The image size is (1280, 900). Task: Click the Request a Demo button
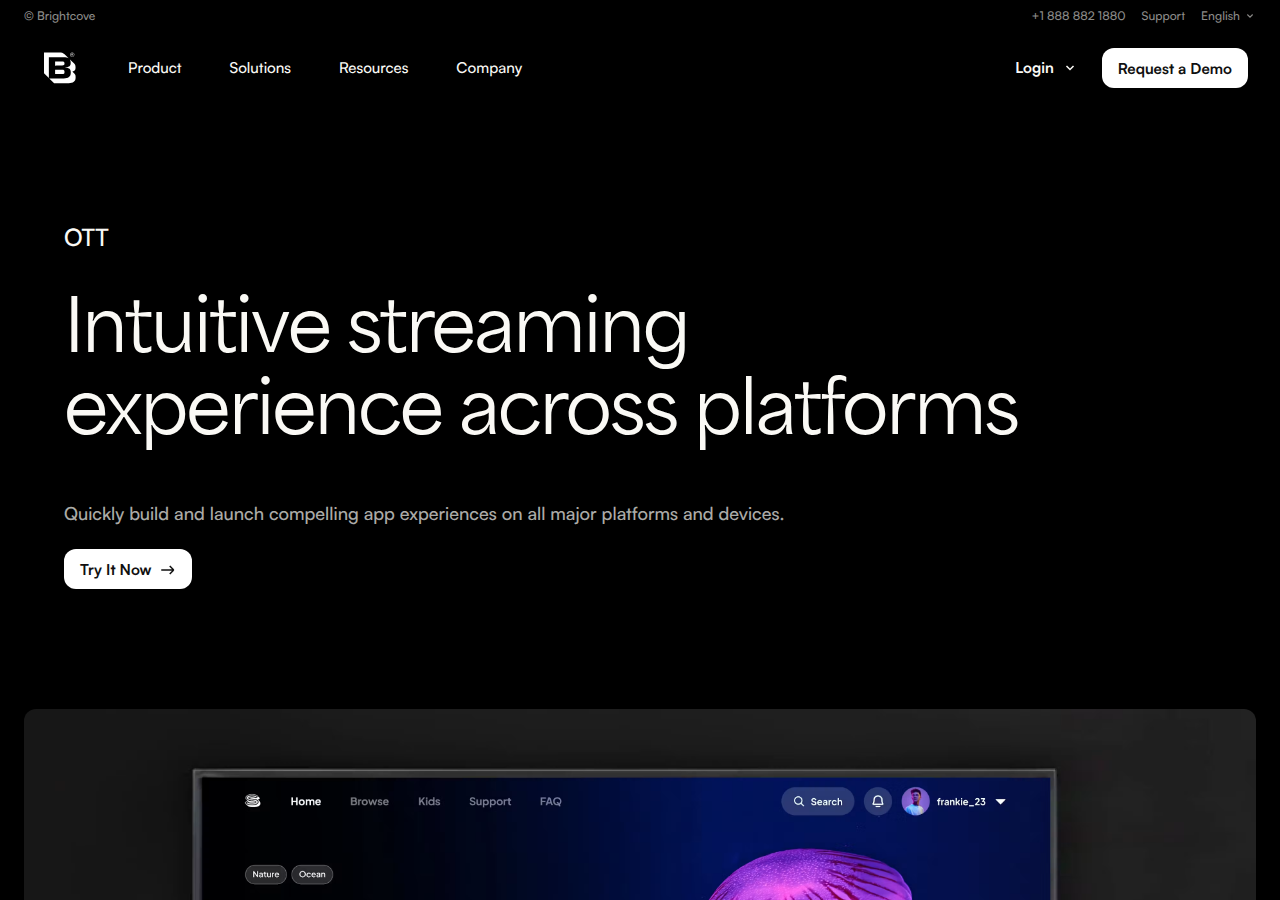1175,68
